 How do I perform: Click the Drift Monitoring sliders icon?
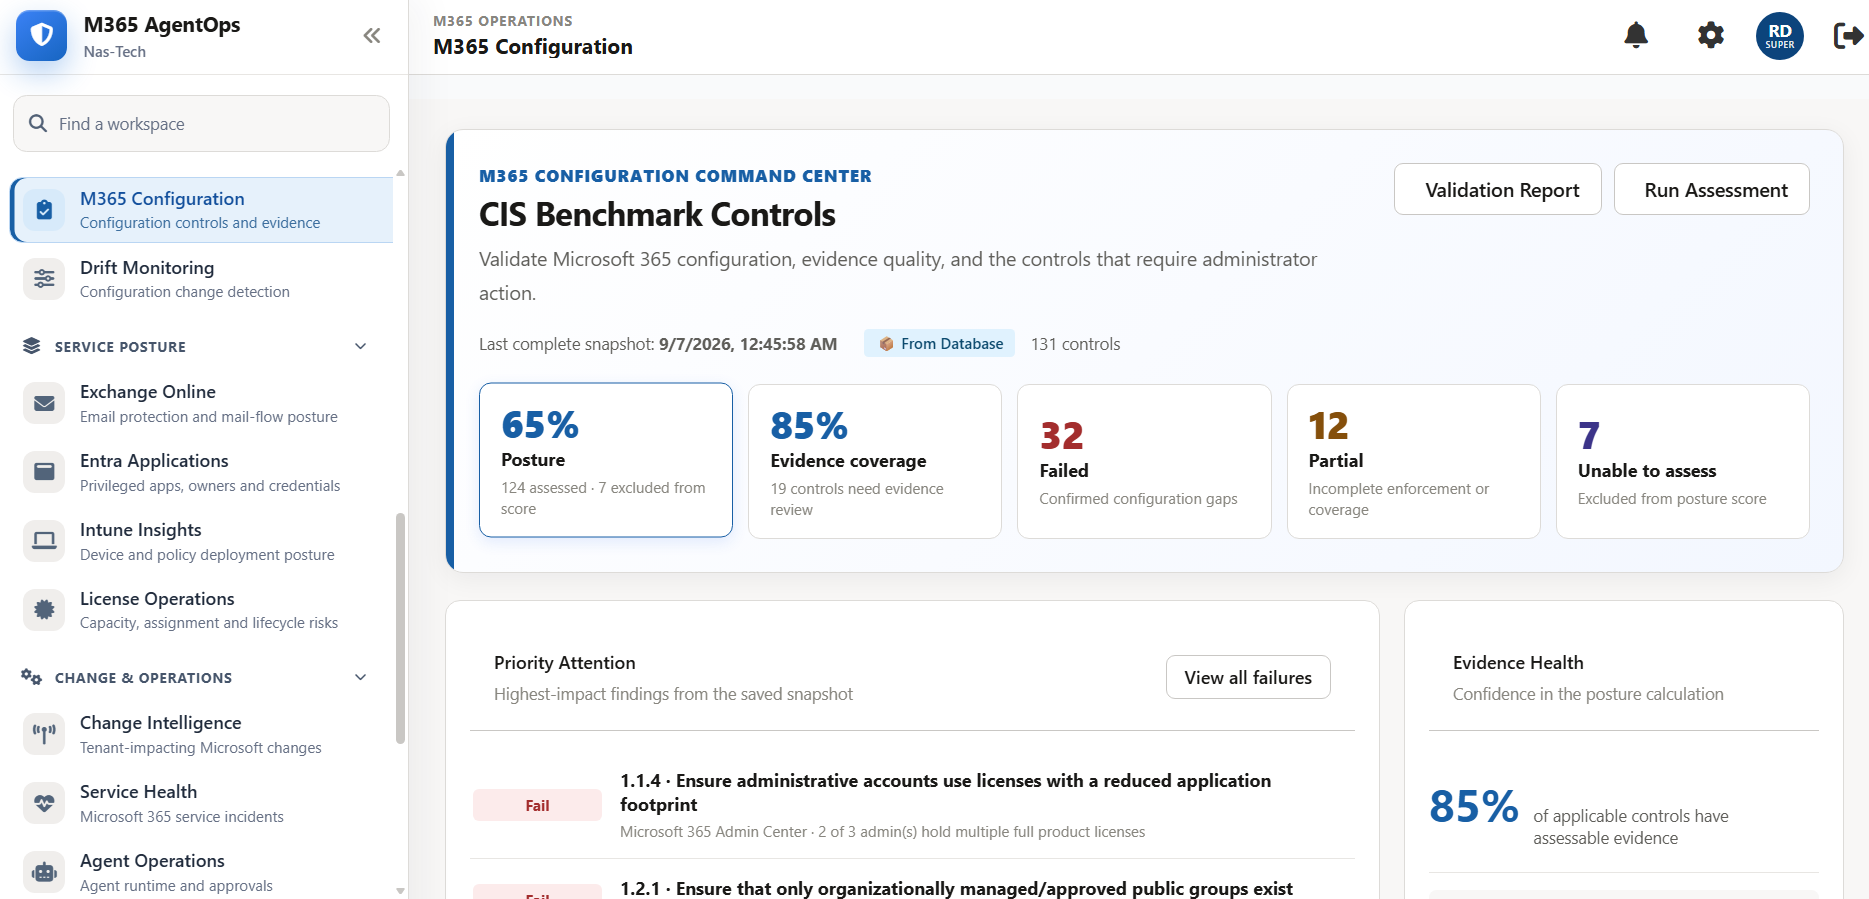pos(44,279)
